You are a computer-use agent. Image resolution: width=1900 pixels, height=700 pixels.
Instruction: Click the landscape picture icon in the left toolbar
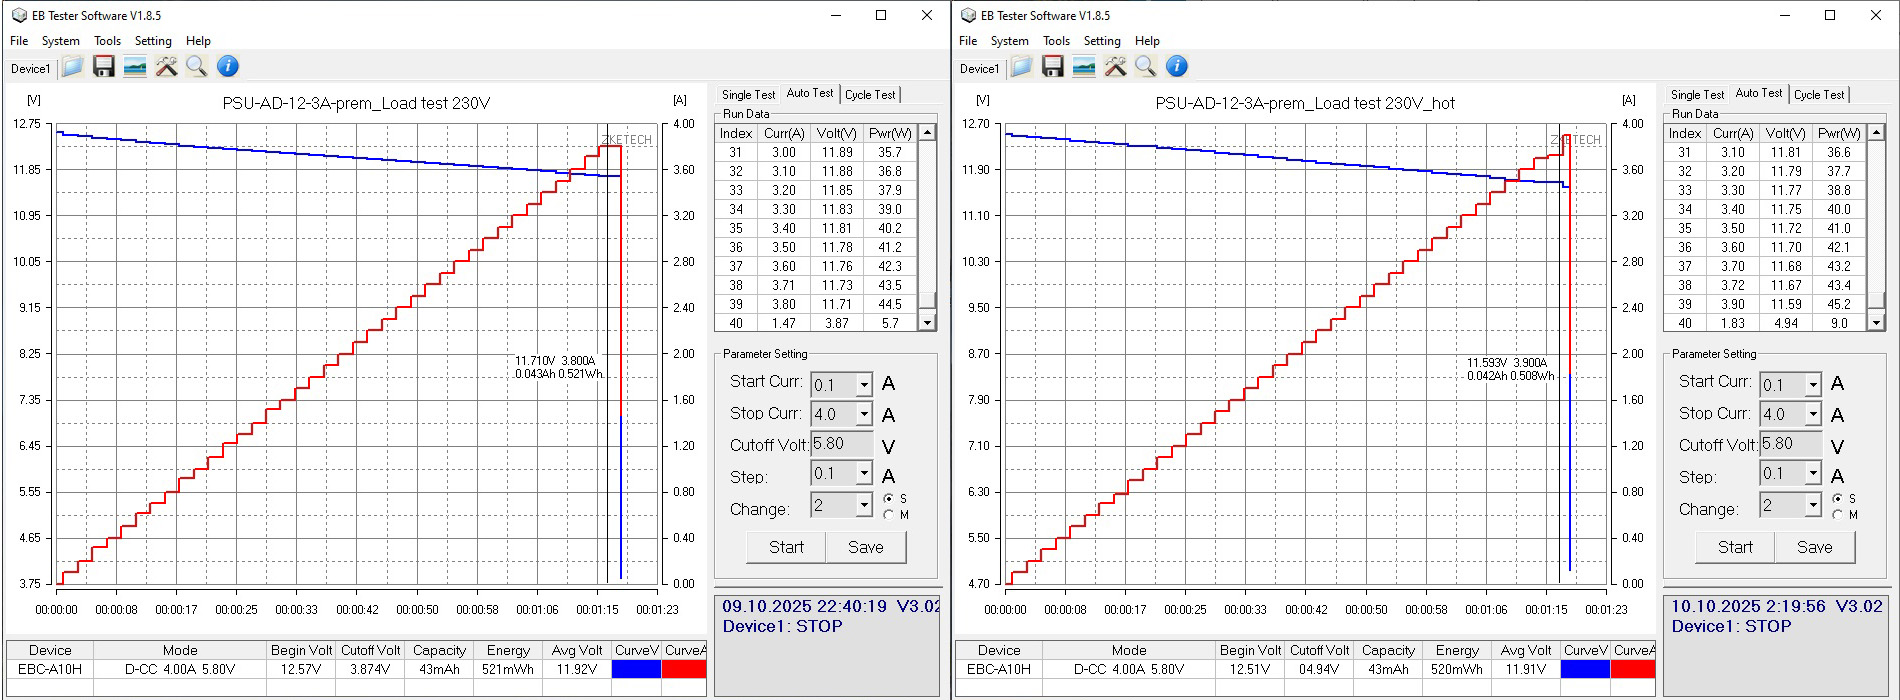coord(135,67)
